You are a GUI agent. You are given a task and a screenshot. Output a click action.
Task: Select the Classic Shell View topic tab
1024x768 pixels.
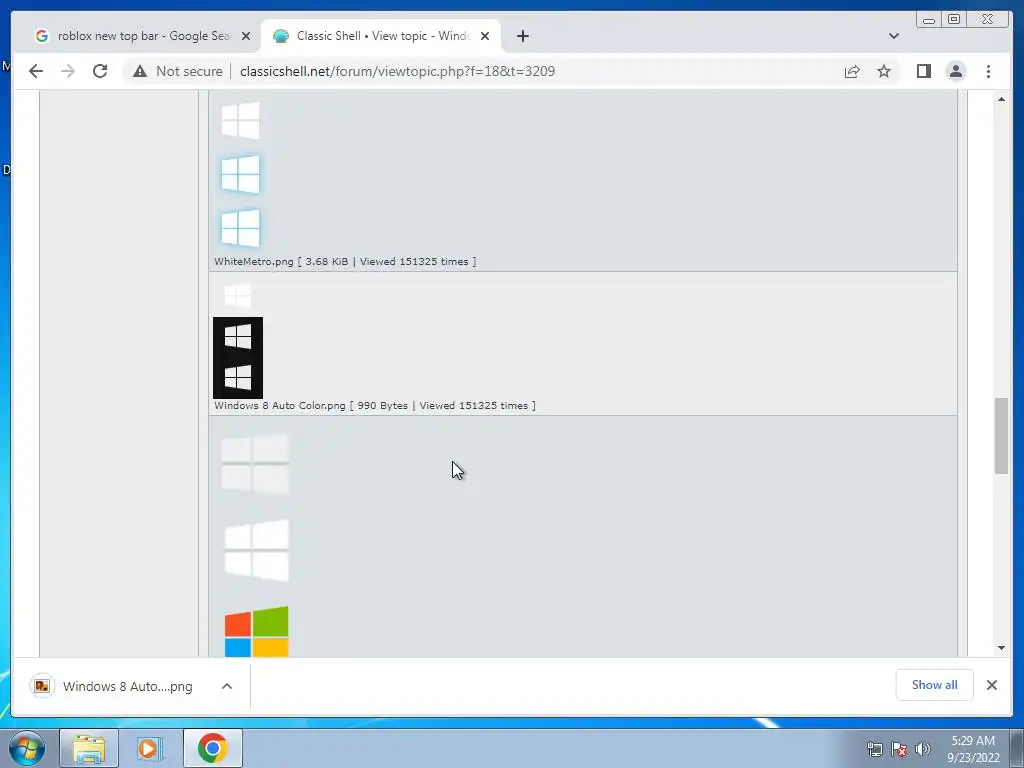pyautogui.click(x=380, y=36)
